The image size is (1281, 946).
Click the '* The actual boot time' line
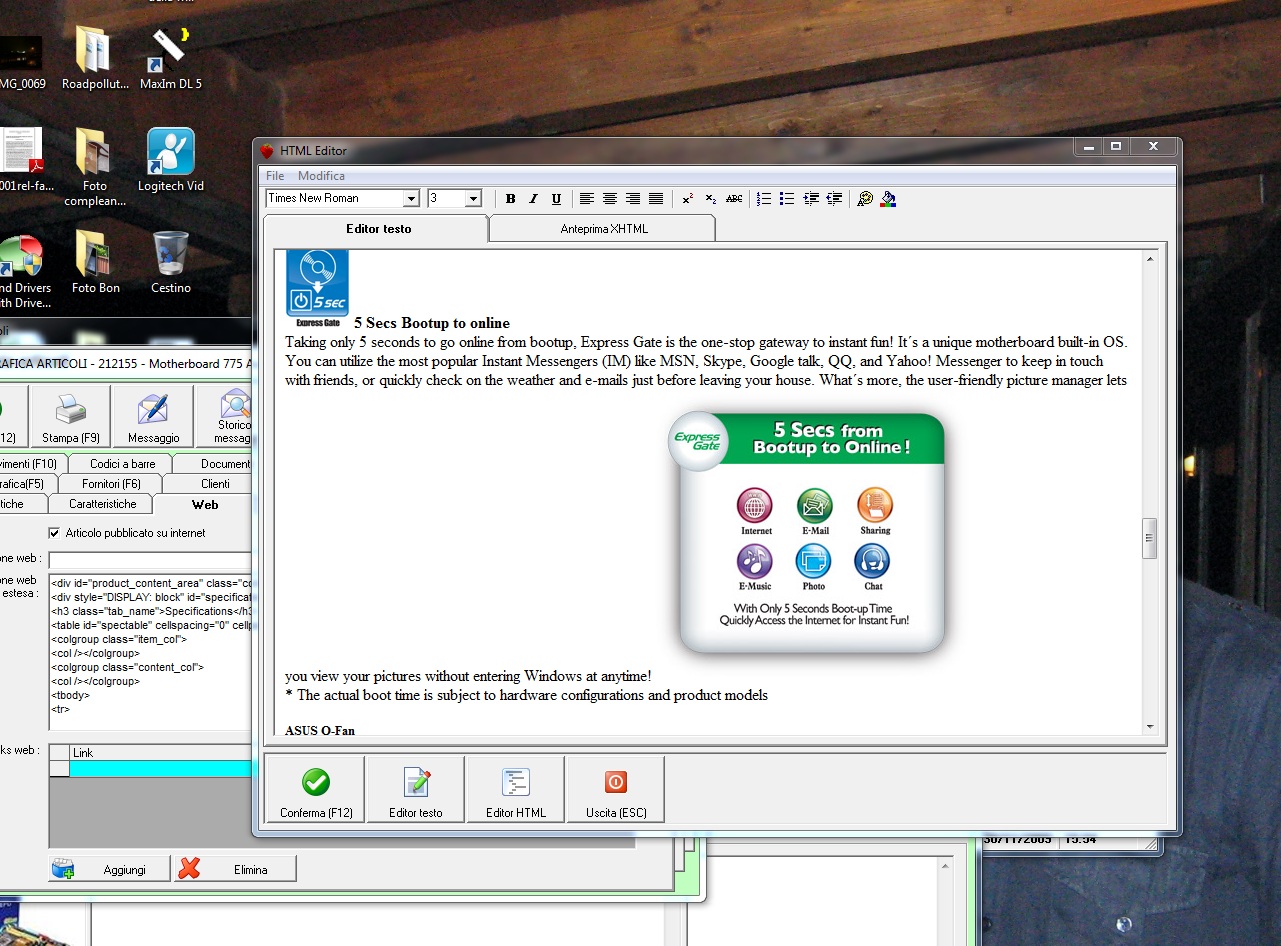pos(526,695)
